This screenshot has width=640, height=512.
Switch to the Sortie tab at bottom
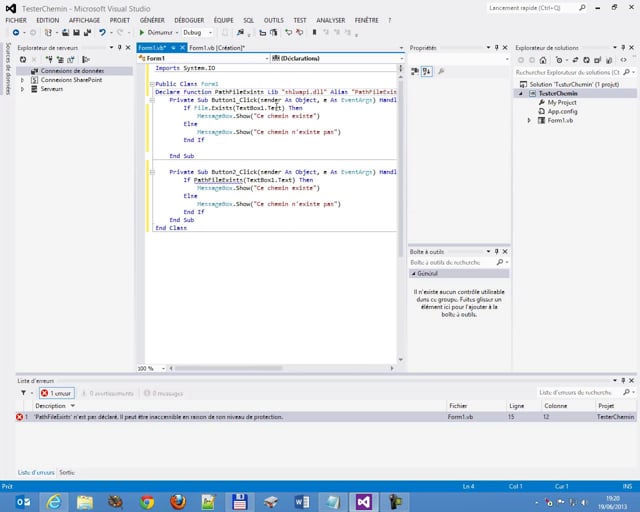point(67,472)
